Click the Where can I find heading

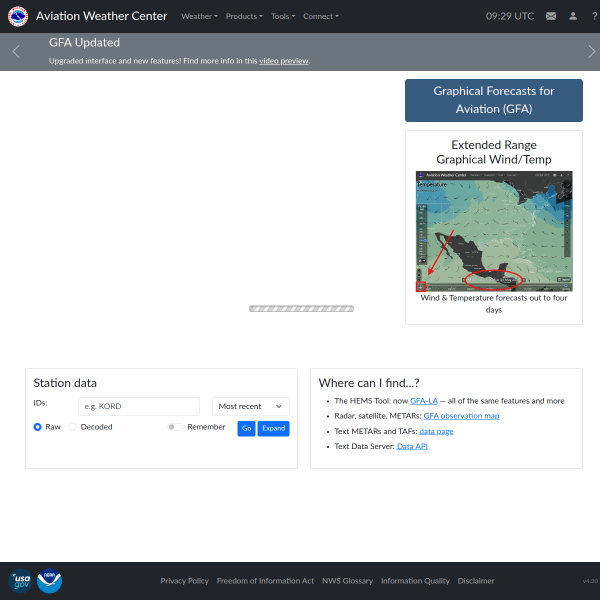coord(369,383)
